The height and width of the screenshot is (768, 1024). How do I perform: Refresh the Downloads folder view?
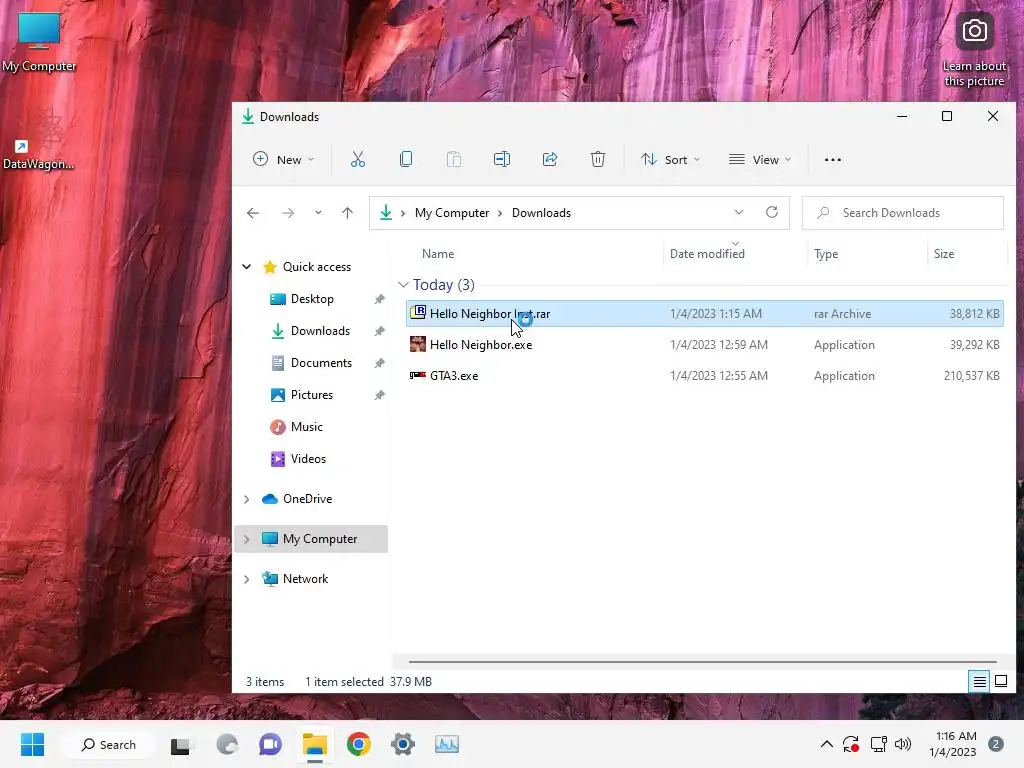click(772, 212)
